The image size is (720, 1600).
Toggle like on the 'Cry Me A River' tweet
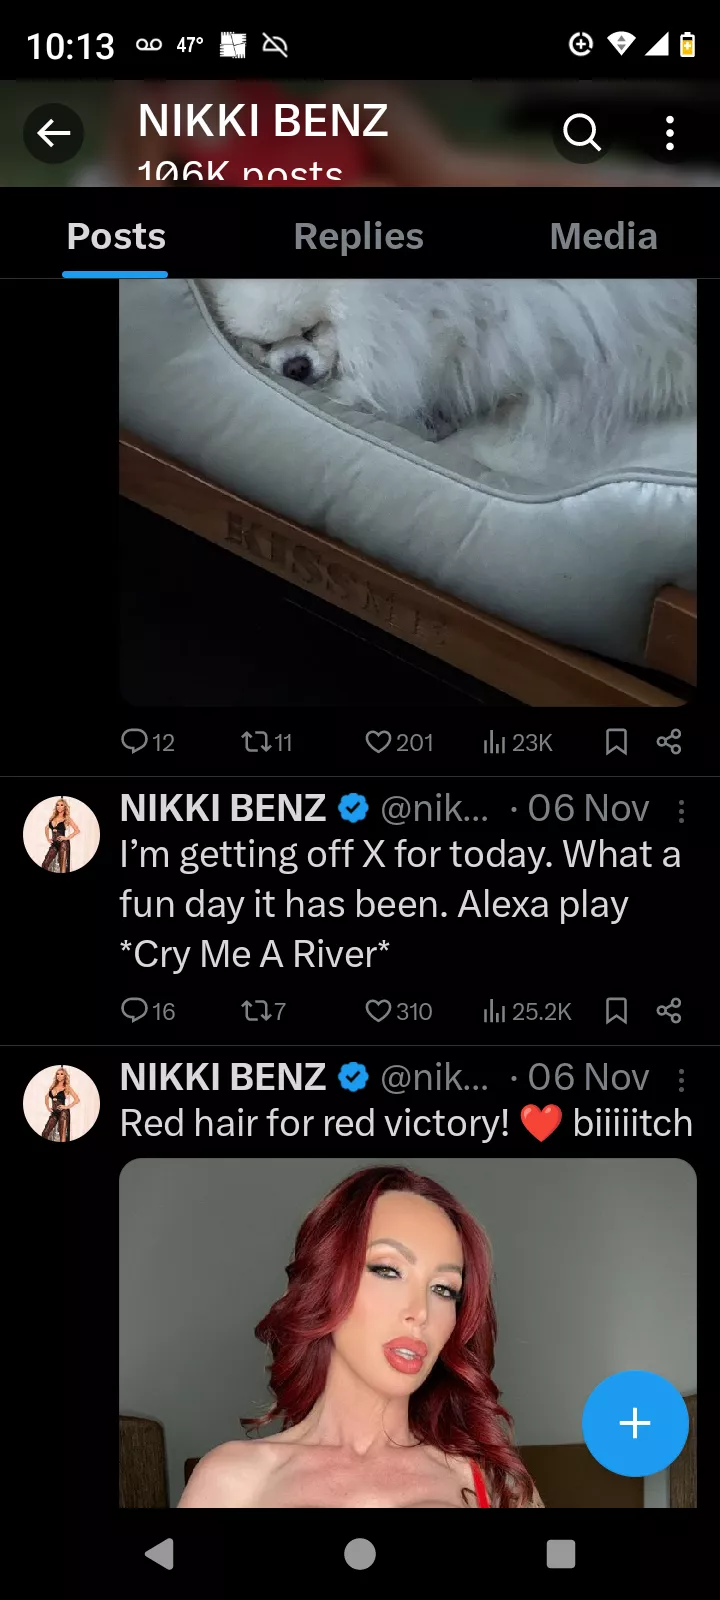pos(377,1011)
